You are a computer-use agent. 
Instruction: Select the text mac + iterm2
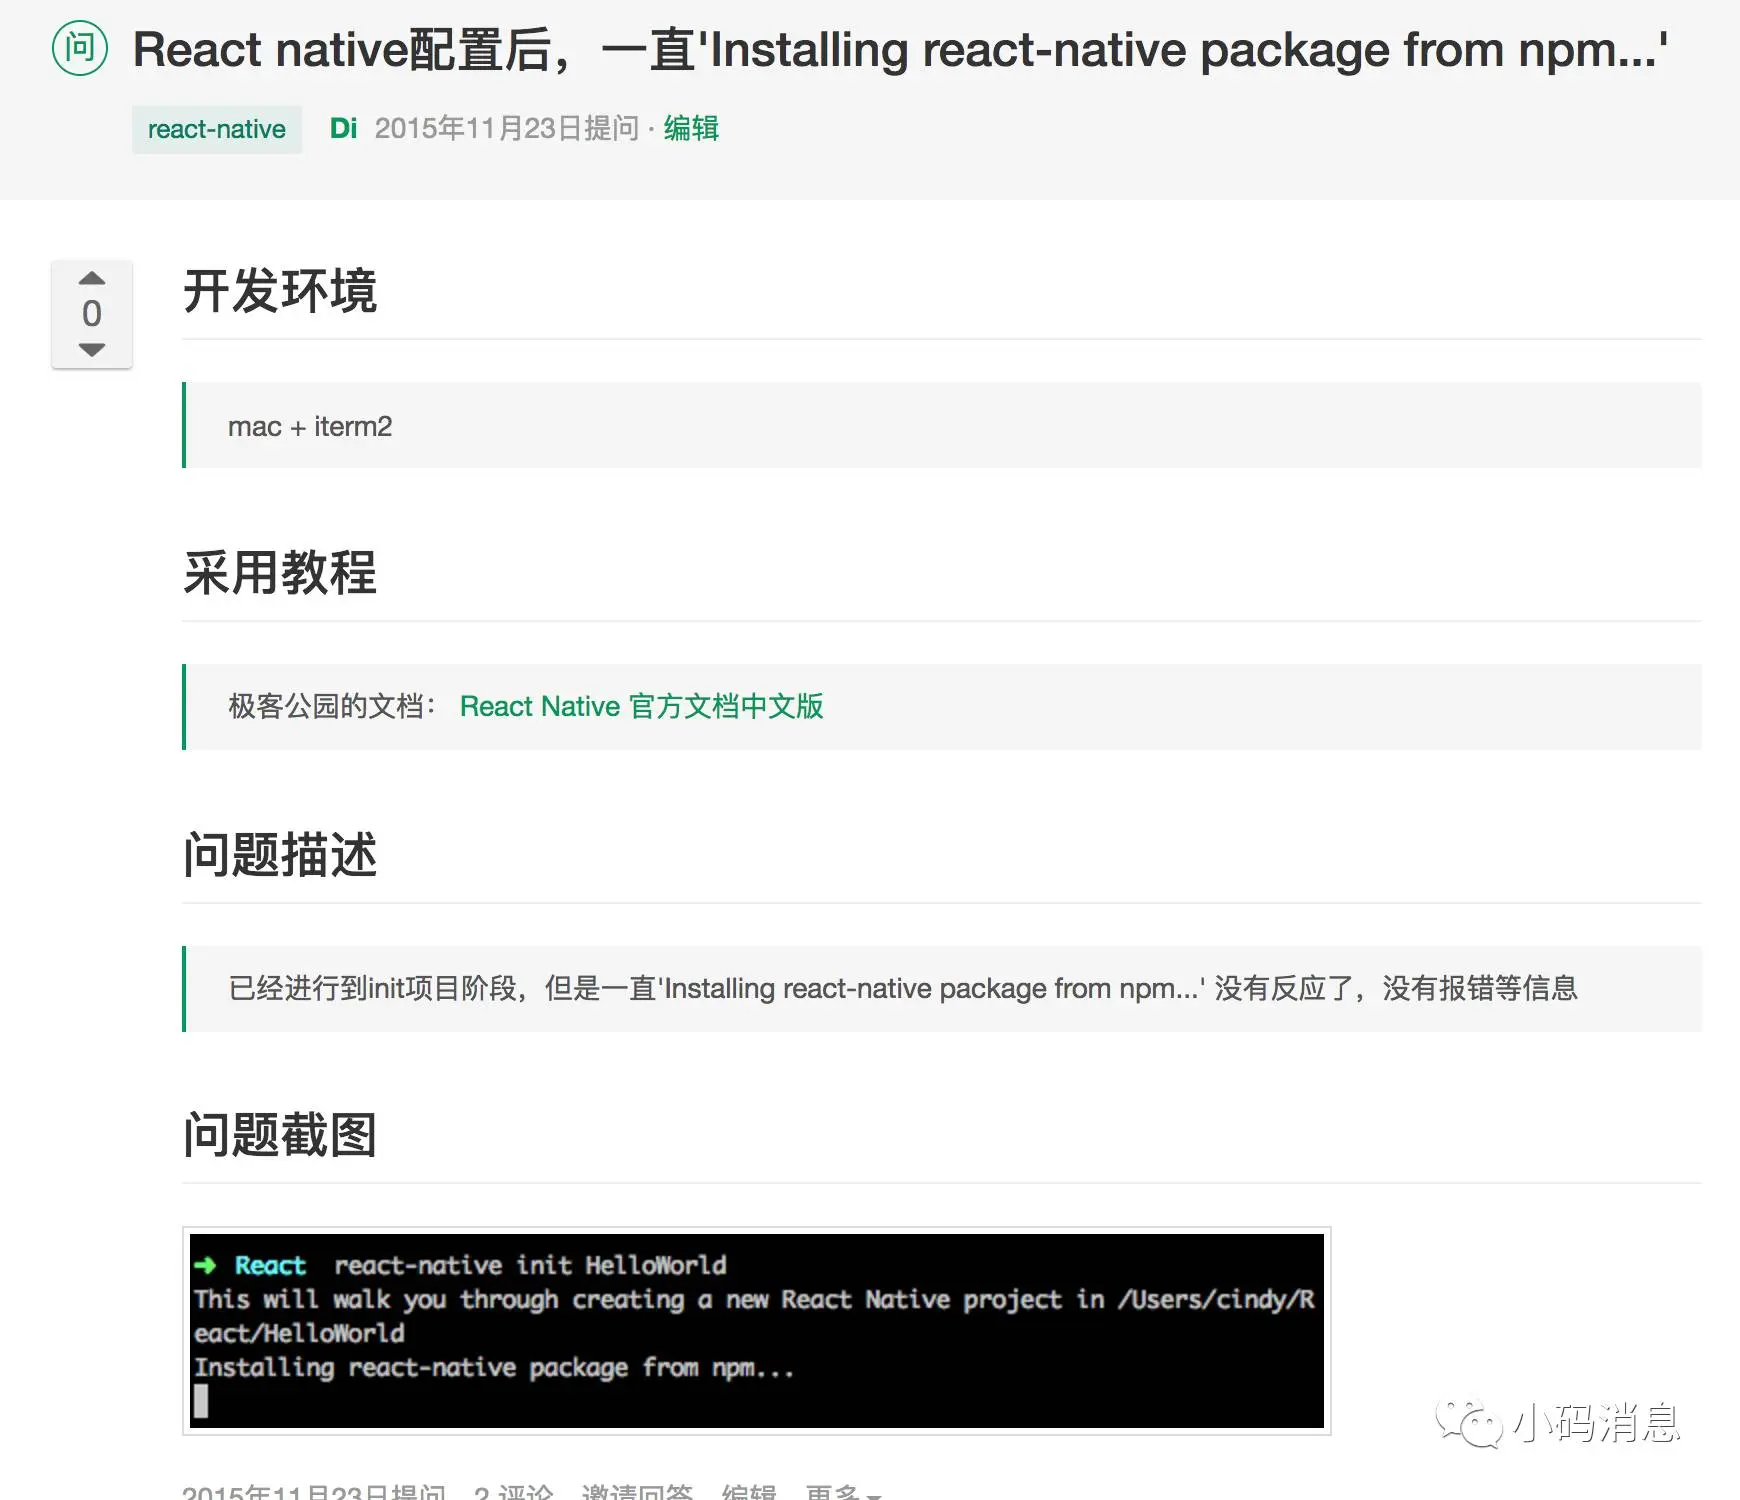310,426
